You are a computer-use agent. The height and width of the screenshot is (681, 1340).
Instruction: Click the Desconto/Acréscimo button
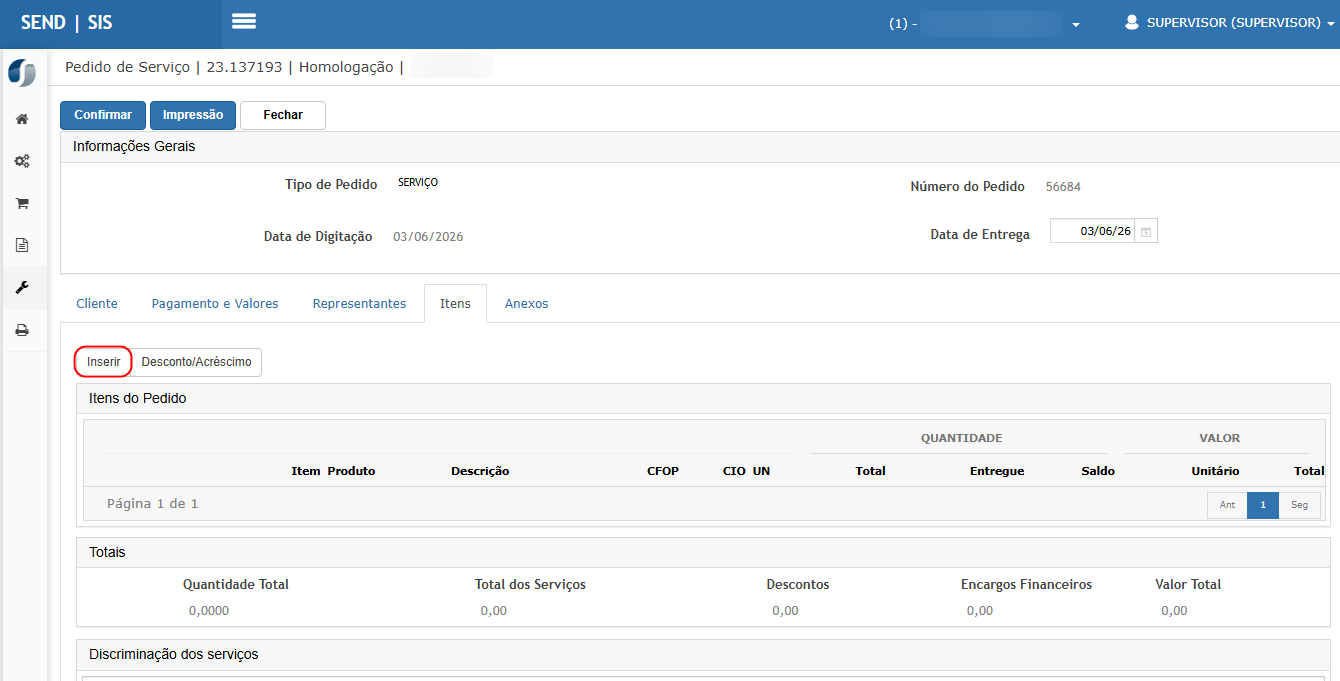[x=197, y=362]
